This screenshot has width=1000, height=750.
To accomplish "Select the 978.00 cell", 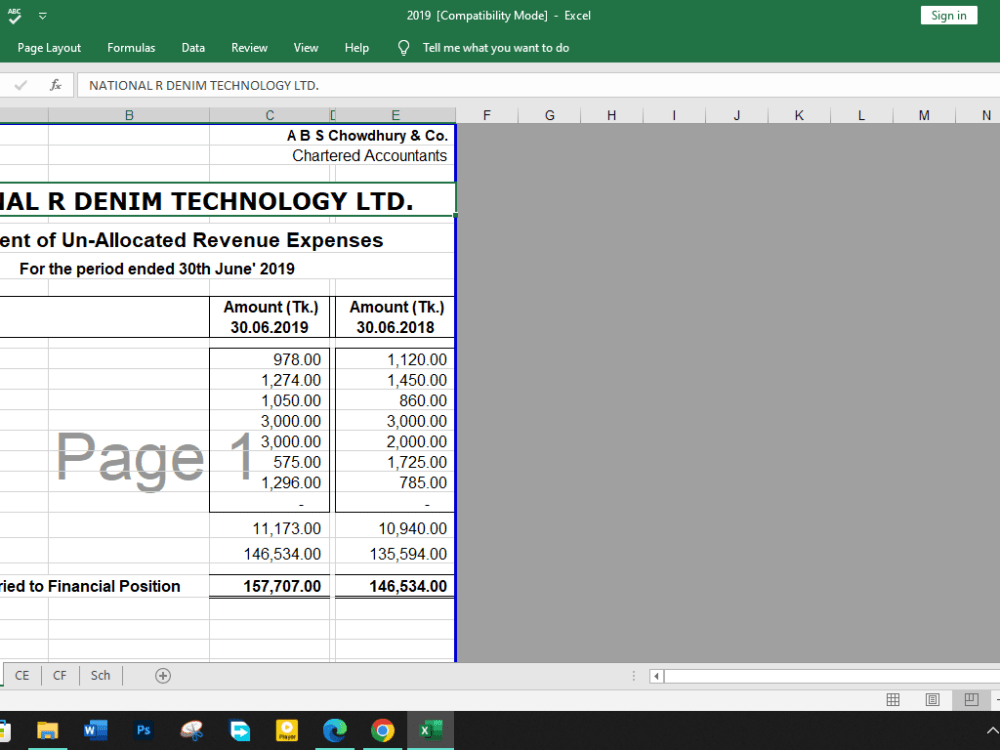I will coord(270,360).
